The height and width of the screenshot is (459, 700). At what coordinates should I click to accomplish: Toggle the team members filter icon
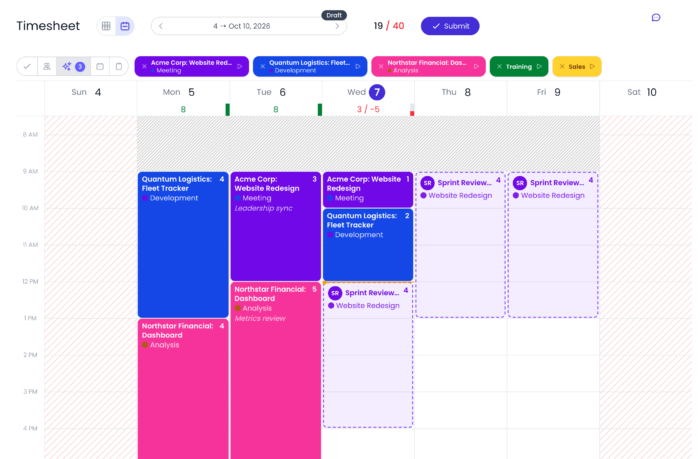46,67
